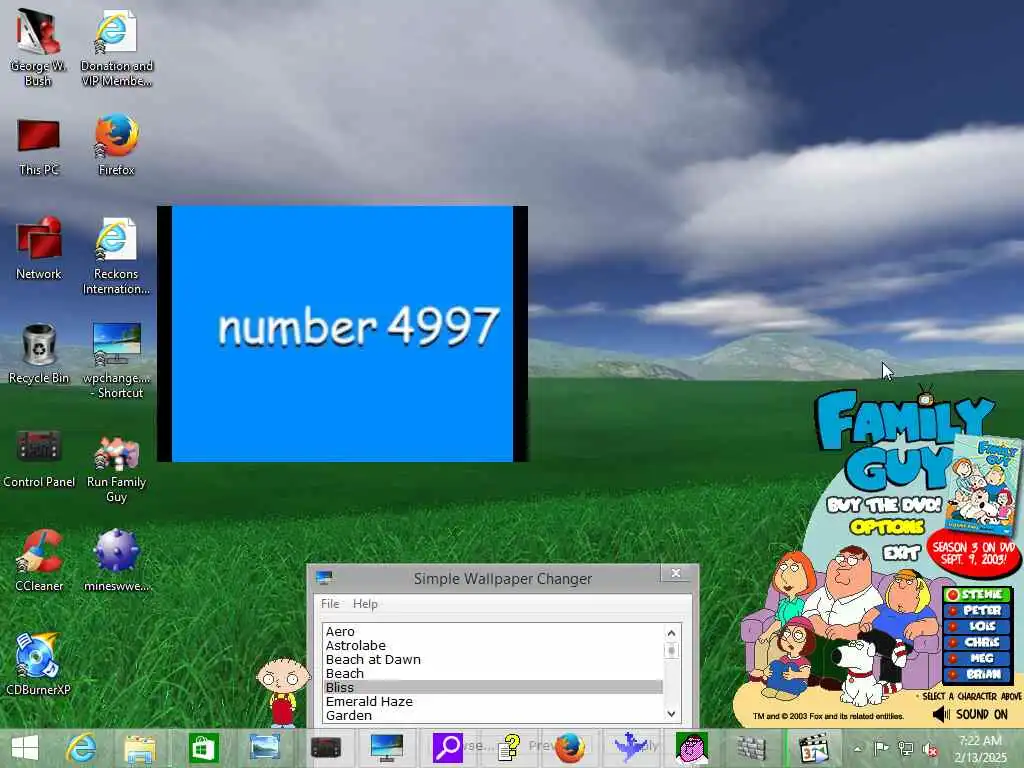Open the blue bird taskbar icon
This screenshot has height=768, width=1024.
[x=630, y=748]
